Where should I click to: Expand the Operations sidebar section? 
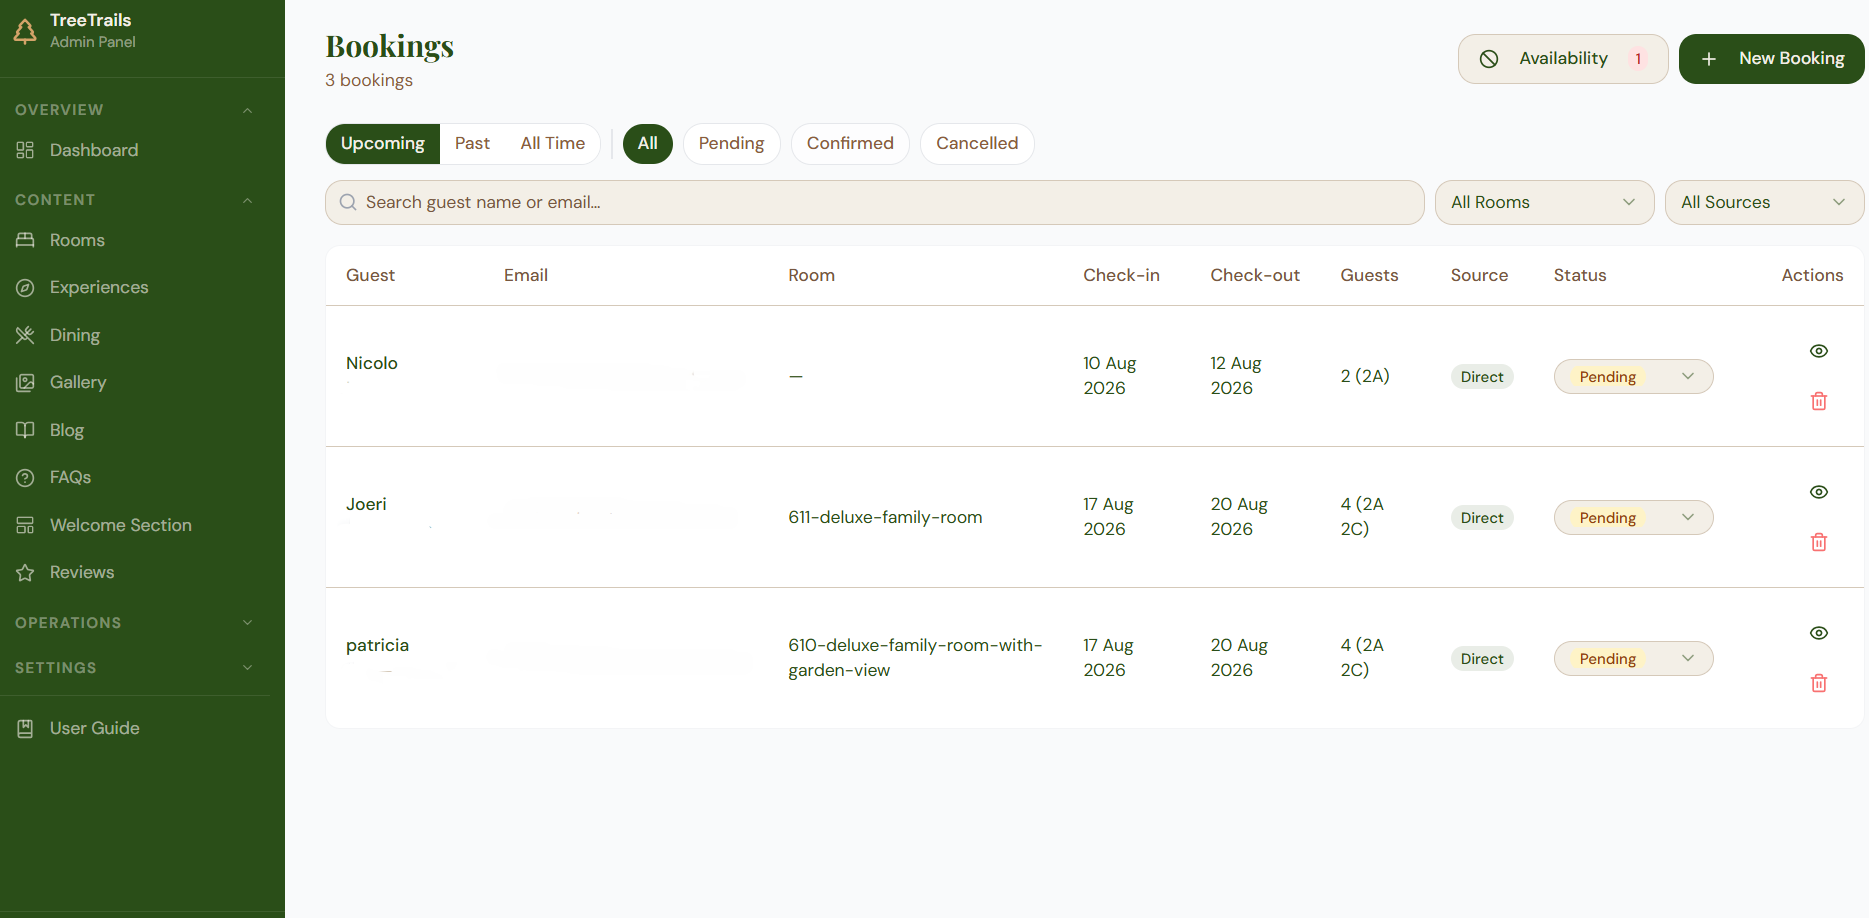pos(135,622)
